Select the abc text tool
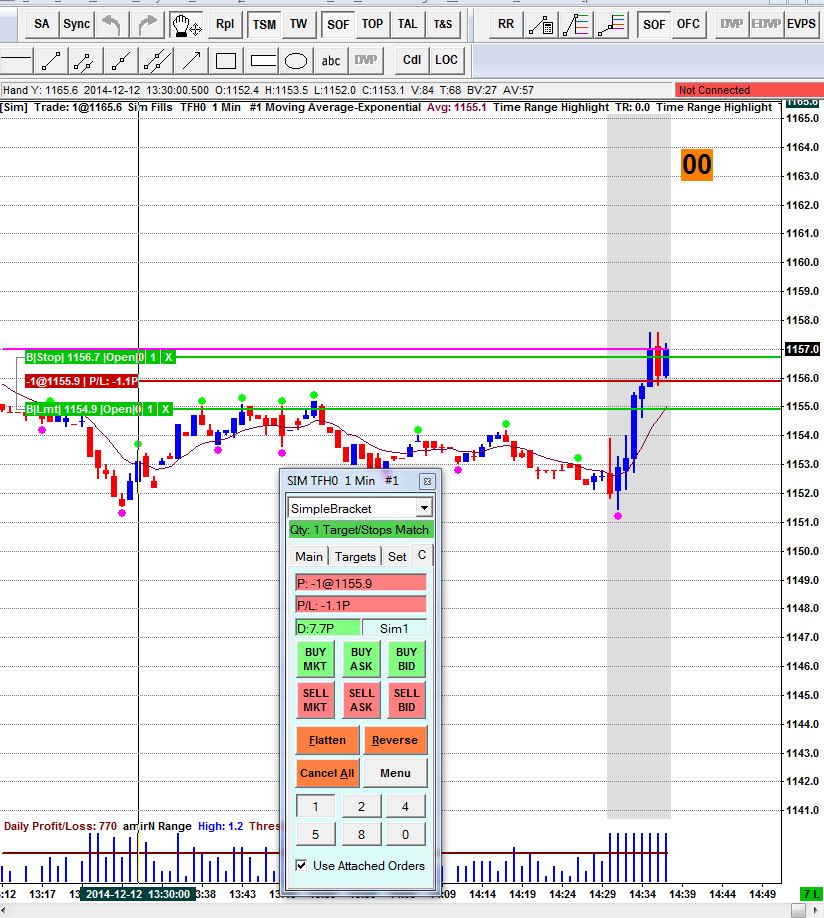Viewport: 824px width, 918px height. pyautogui.click(x=331, y=60)
